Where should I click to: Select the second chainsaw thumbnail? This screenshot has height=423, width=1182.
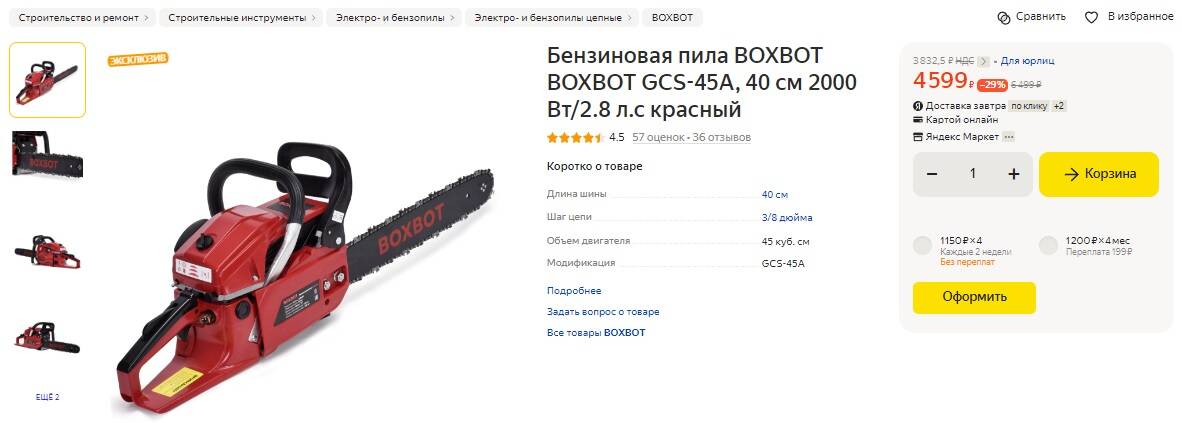click(x=47, y=155)
